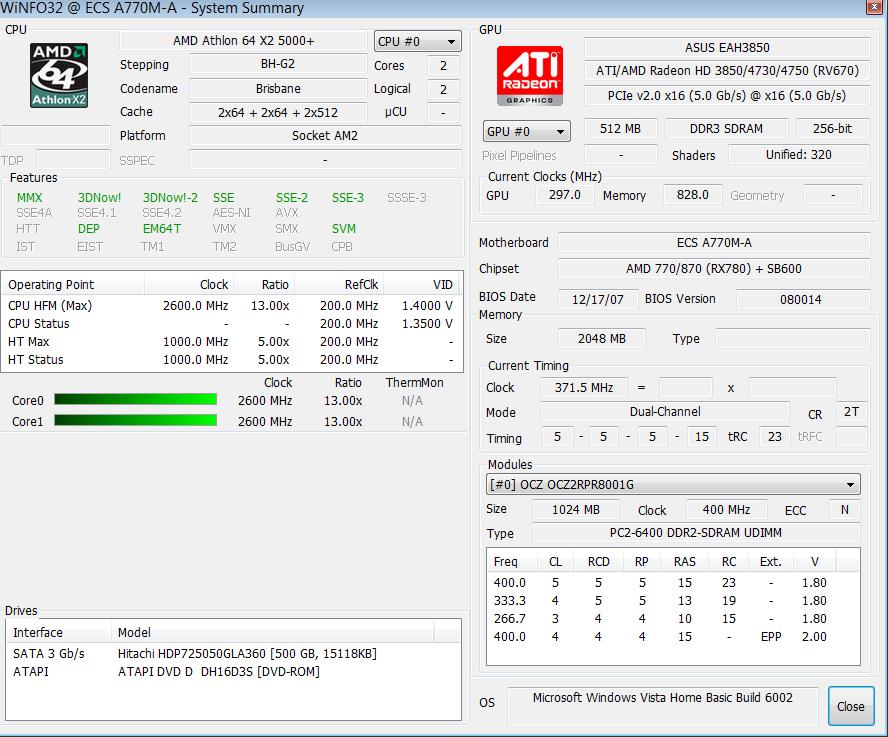Click the Memory clock 828.0 field

pyautogui.click(x=692, y=195)
